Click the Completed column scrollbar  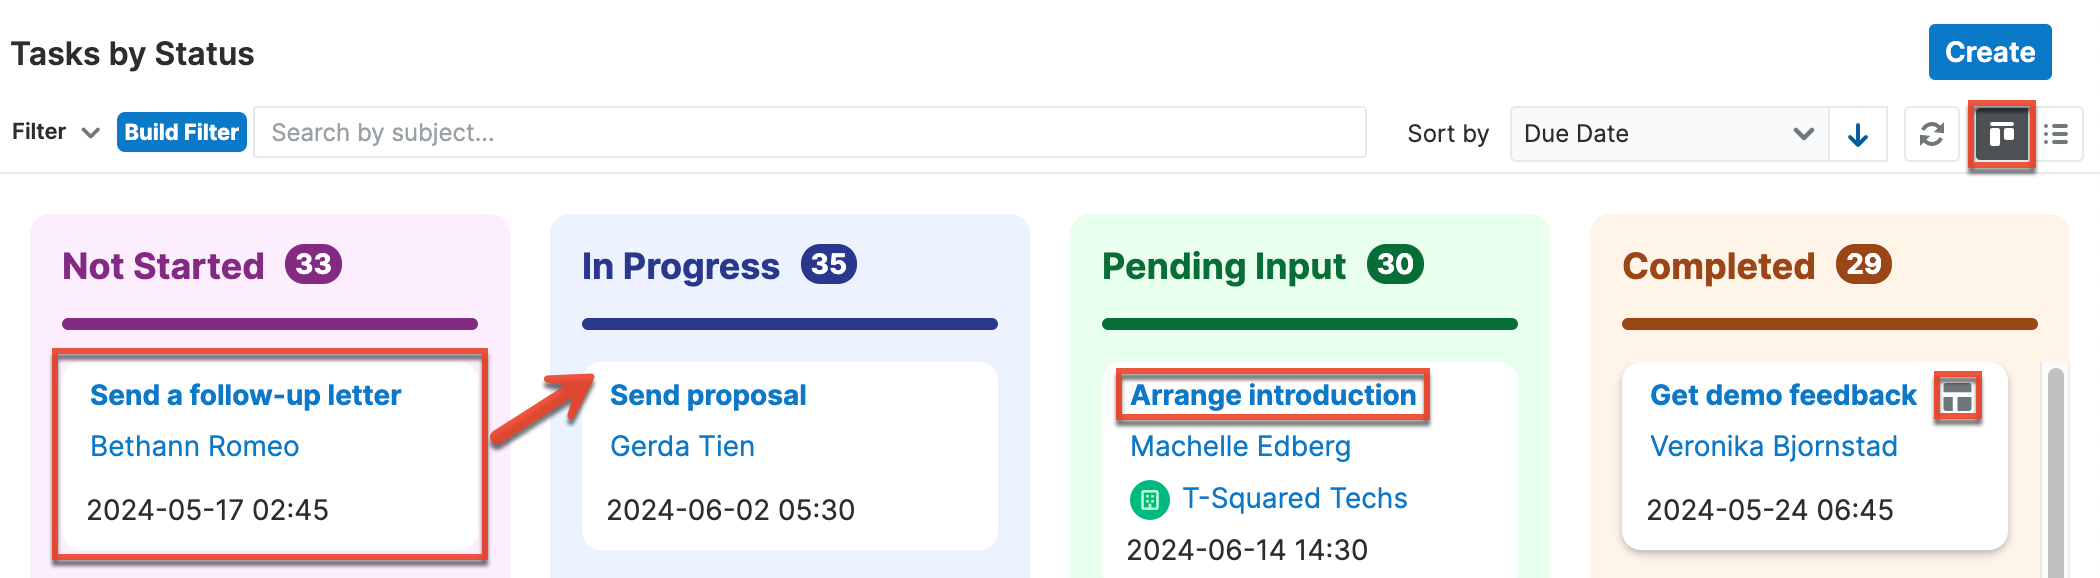pyautogui.click(x=2055, y=470)
